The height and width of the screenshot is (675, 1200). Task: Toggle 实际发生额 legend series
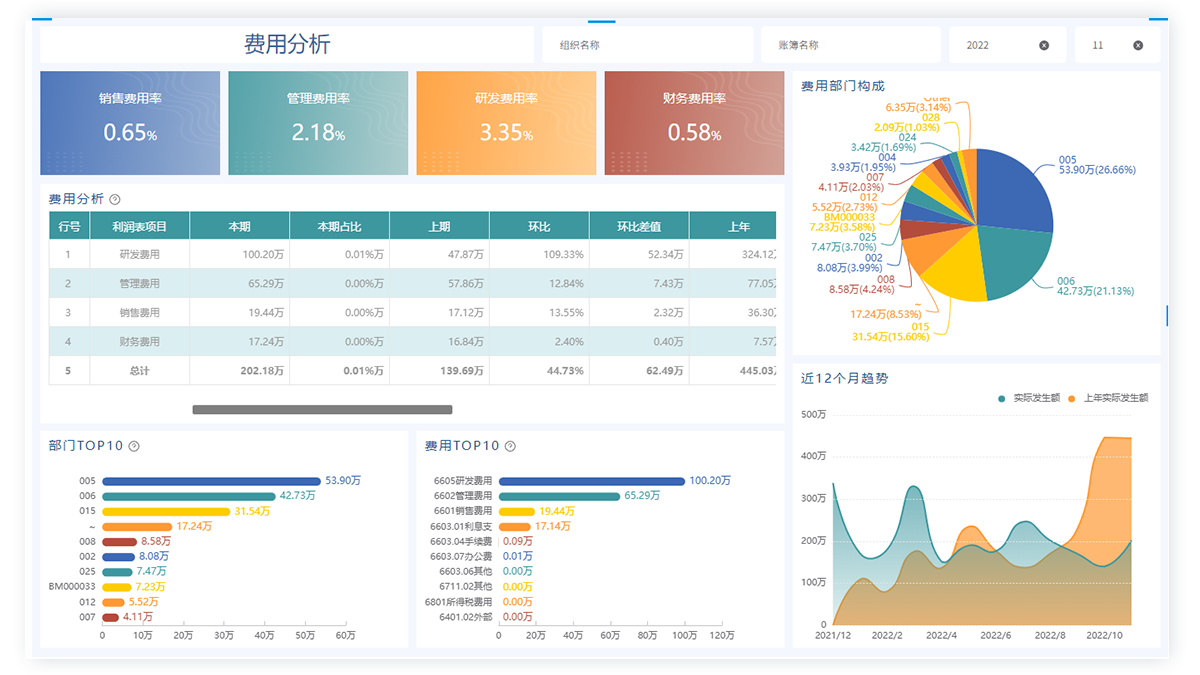(1029, 398)
